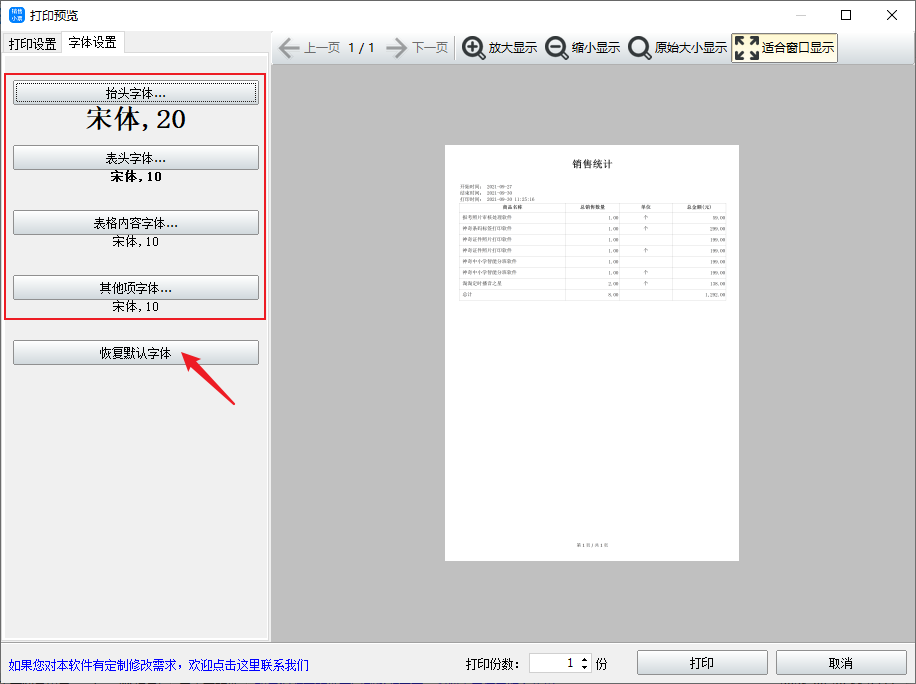
Task: Select the 字体设置 tab
Action: 92,43
